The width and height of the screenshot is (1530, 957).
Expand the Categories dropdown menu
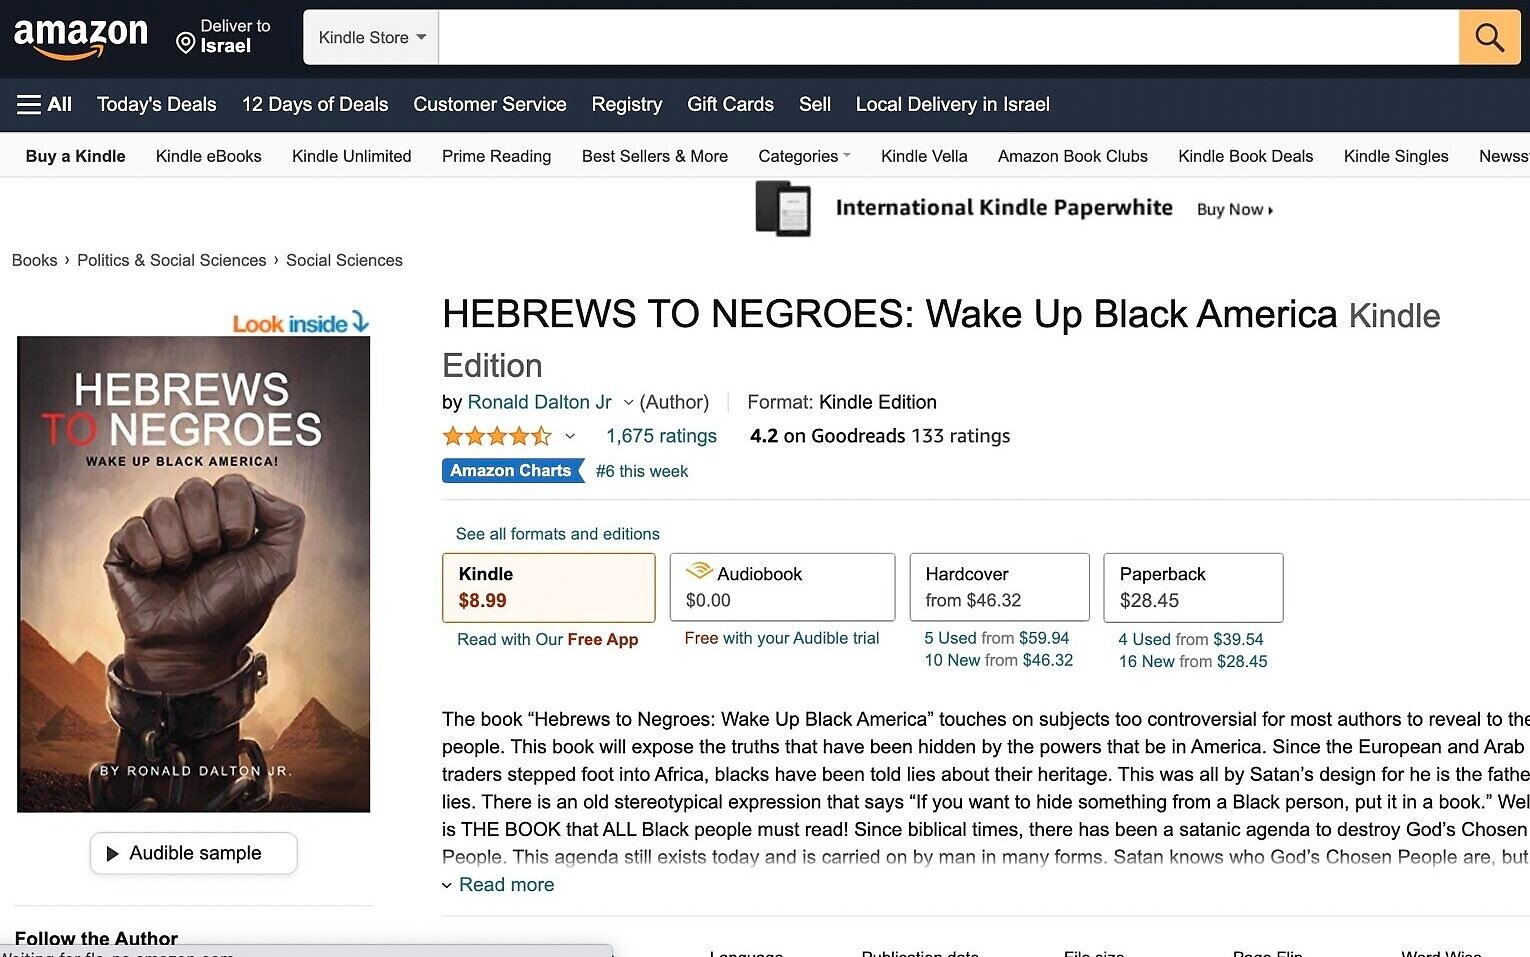804,156
